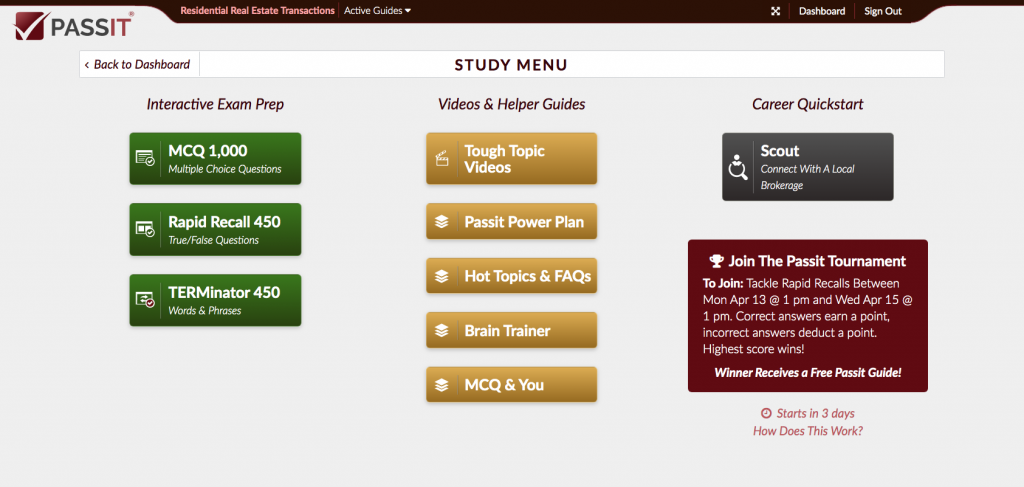1024x487 pixels.
Task: Open the Brain Trainer guide
Action: (x=511, y=330)
